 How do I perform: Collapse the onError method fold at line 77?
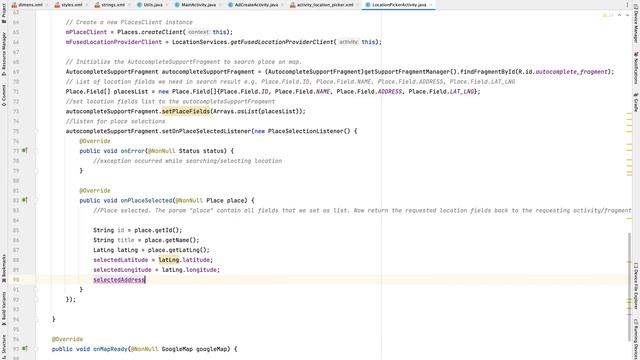point(36,151)
